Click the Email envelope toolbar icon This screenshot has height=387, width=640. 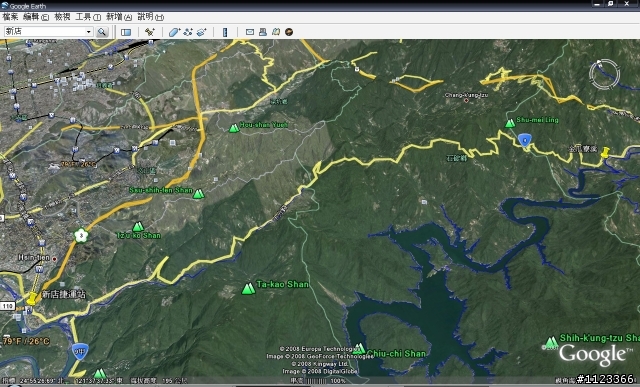pyautogui.click(x=250, y=32)
